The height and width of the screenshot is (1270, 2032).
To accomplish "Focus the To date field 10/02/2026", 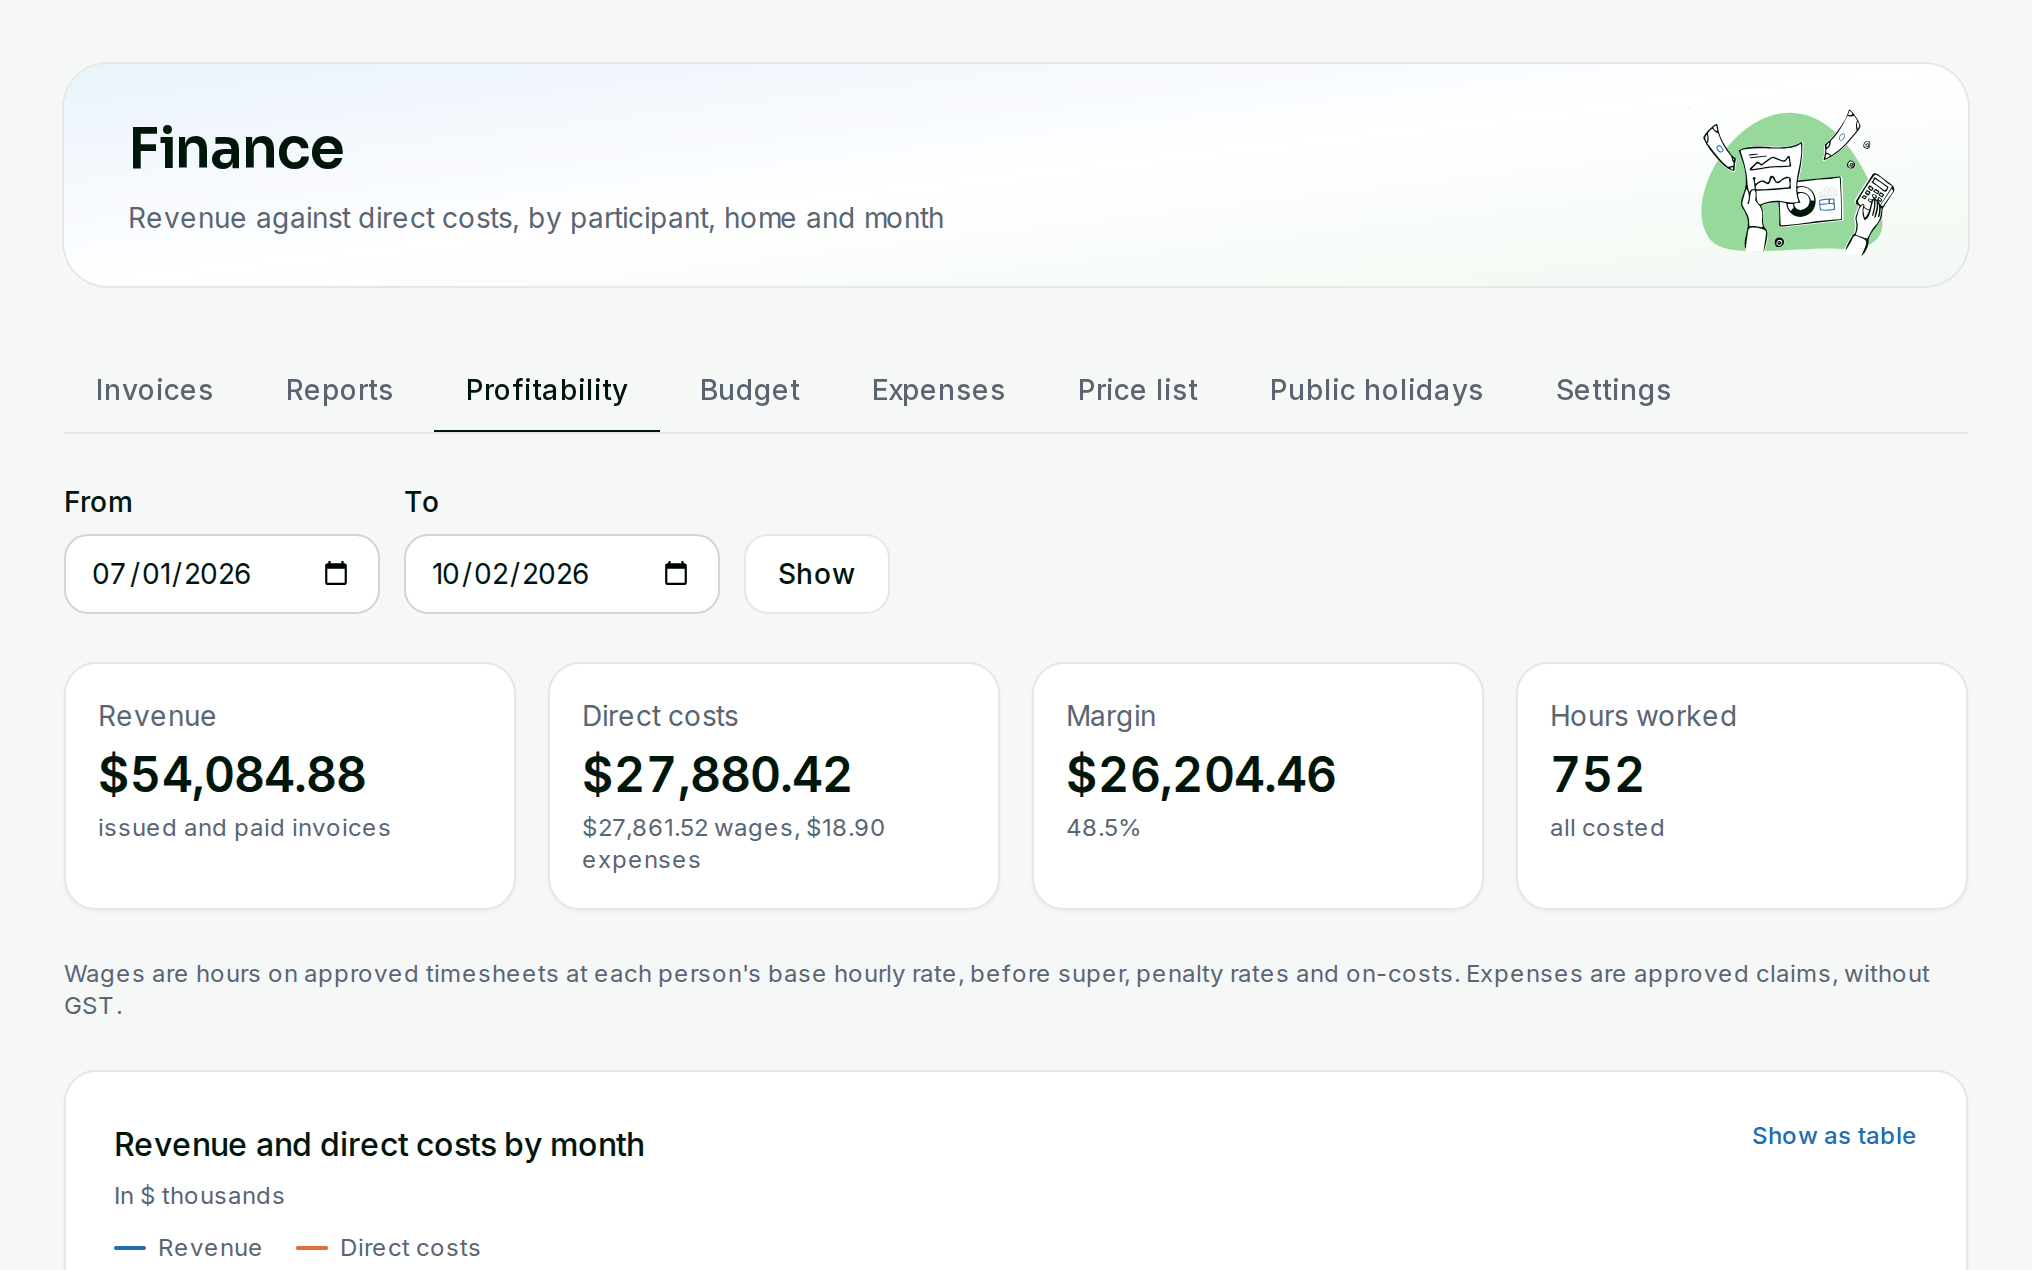I will (562, 574).
